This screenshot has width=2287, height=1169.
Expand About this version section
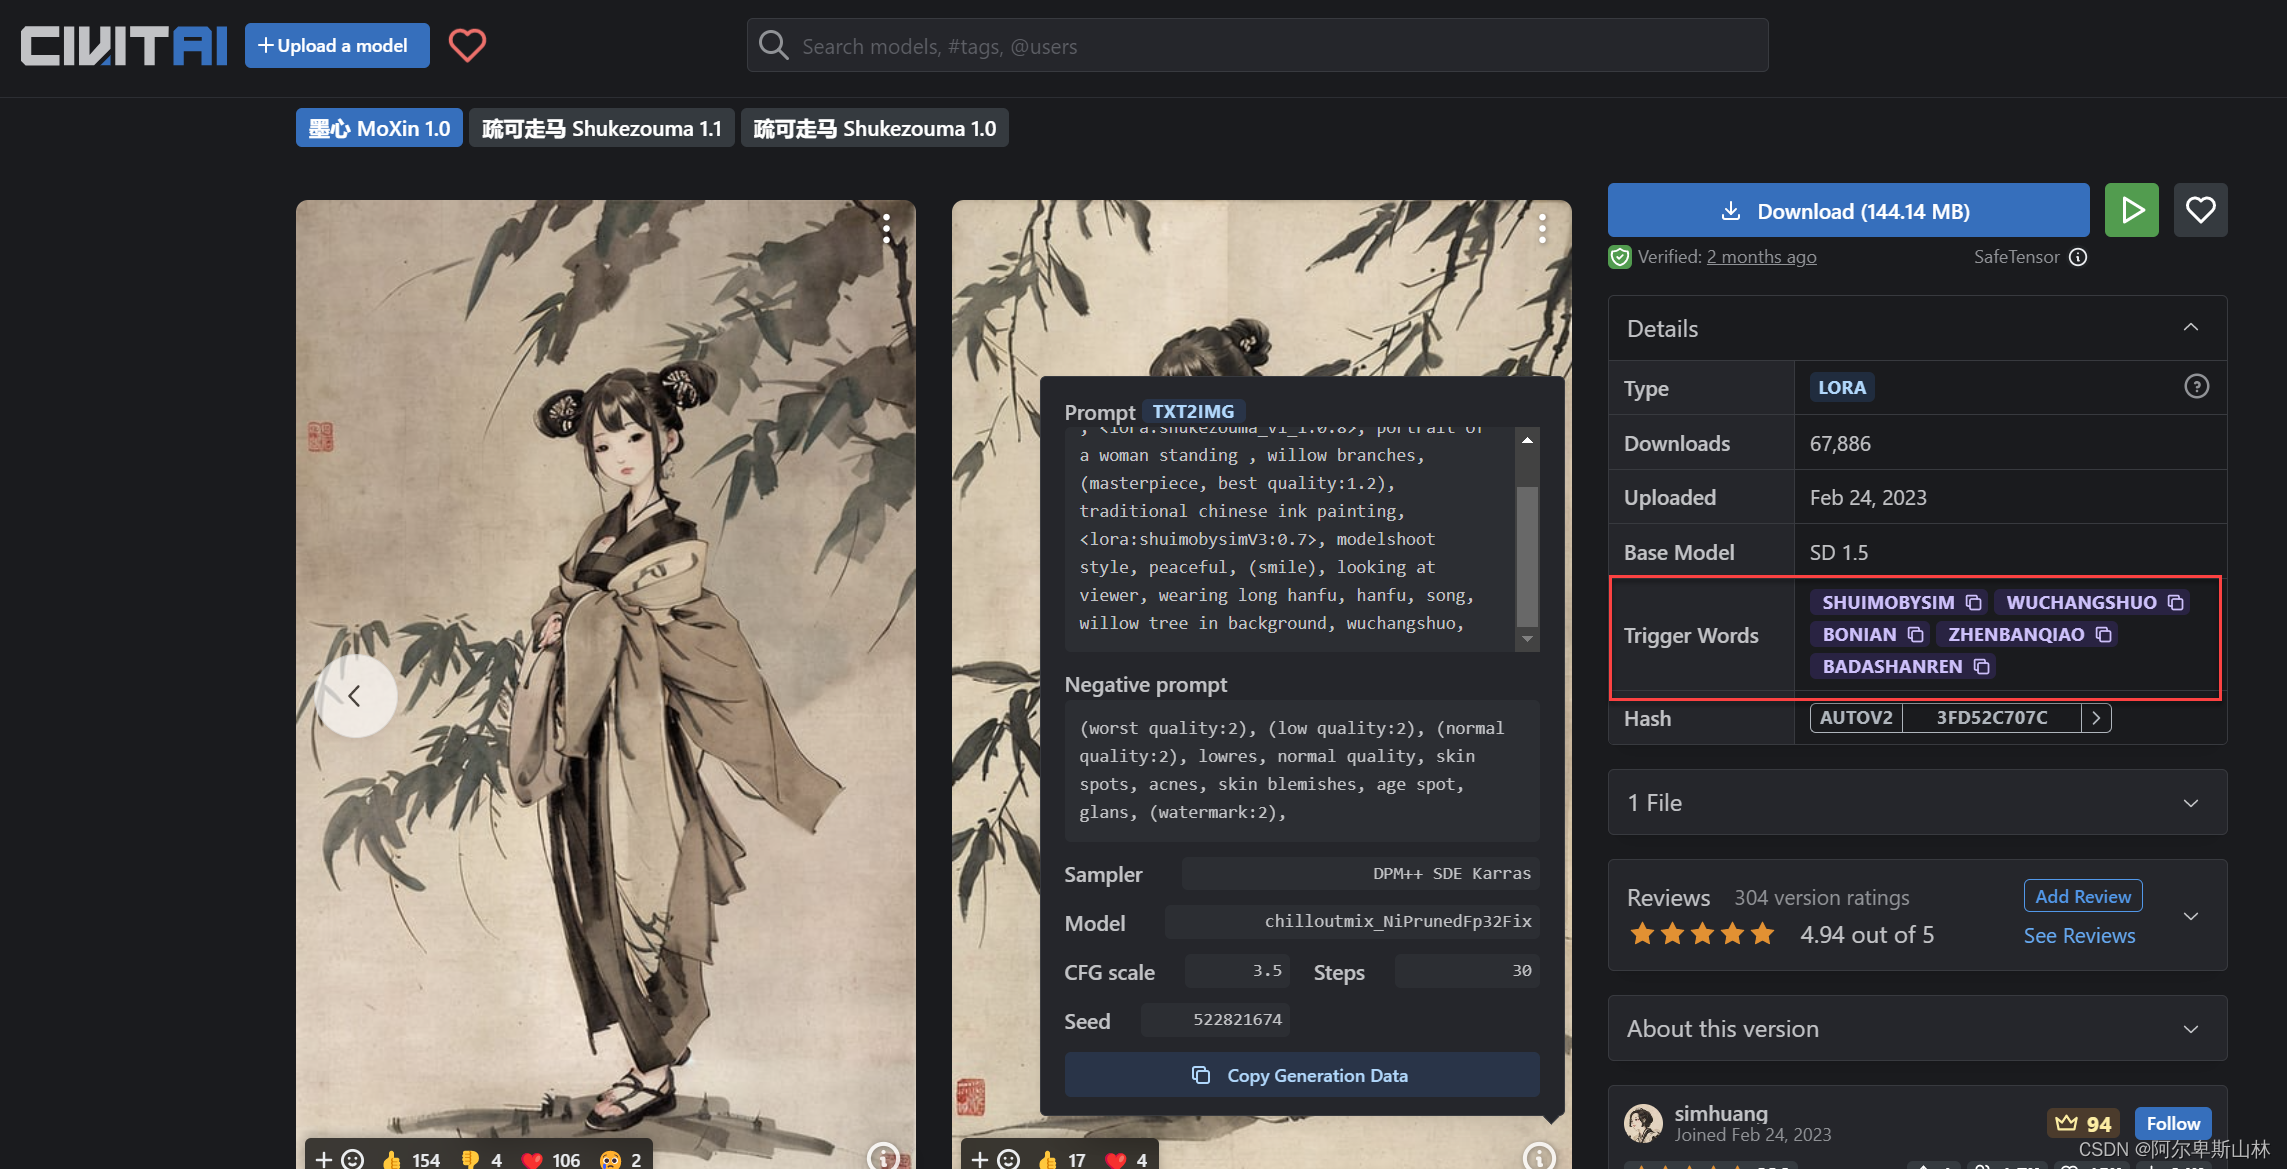(x=2190, y=1029)
